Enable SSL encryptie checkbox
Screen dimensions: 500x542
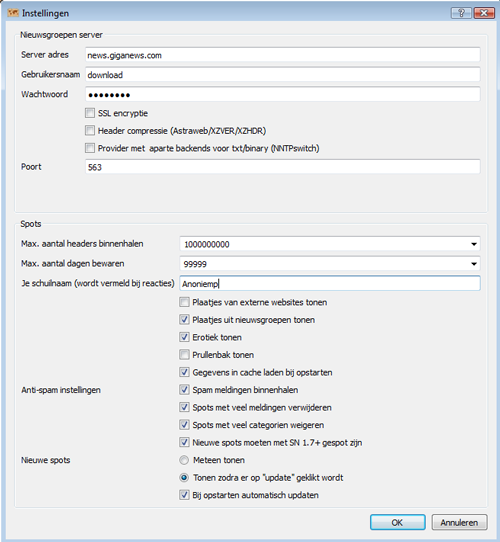90,113
